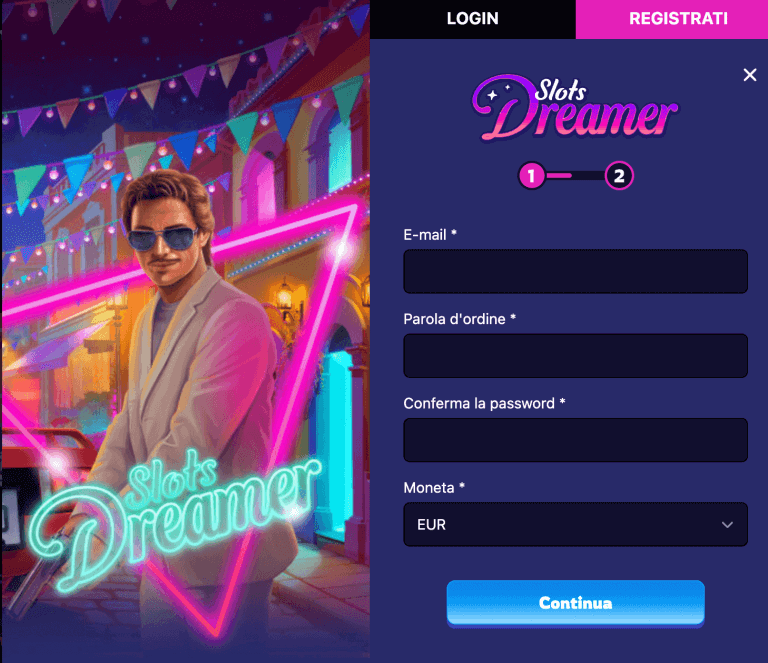The width and height of the screenshot is (768, 663).
Task: Select step 1 circle in progress indicator
Action: [x=532, y=175]
